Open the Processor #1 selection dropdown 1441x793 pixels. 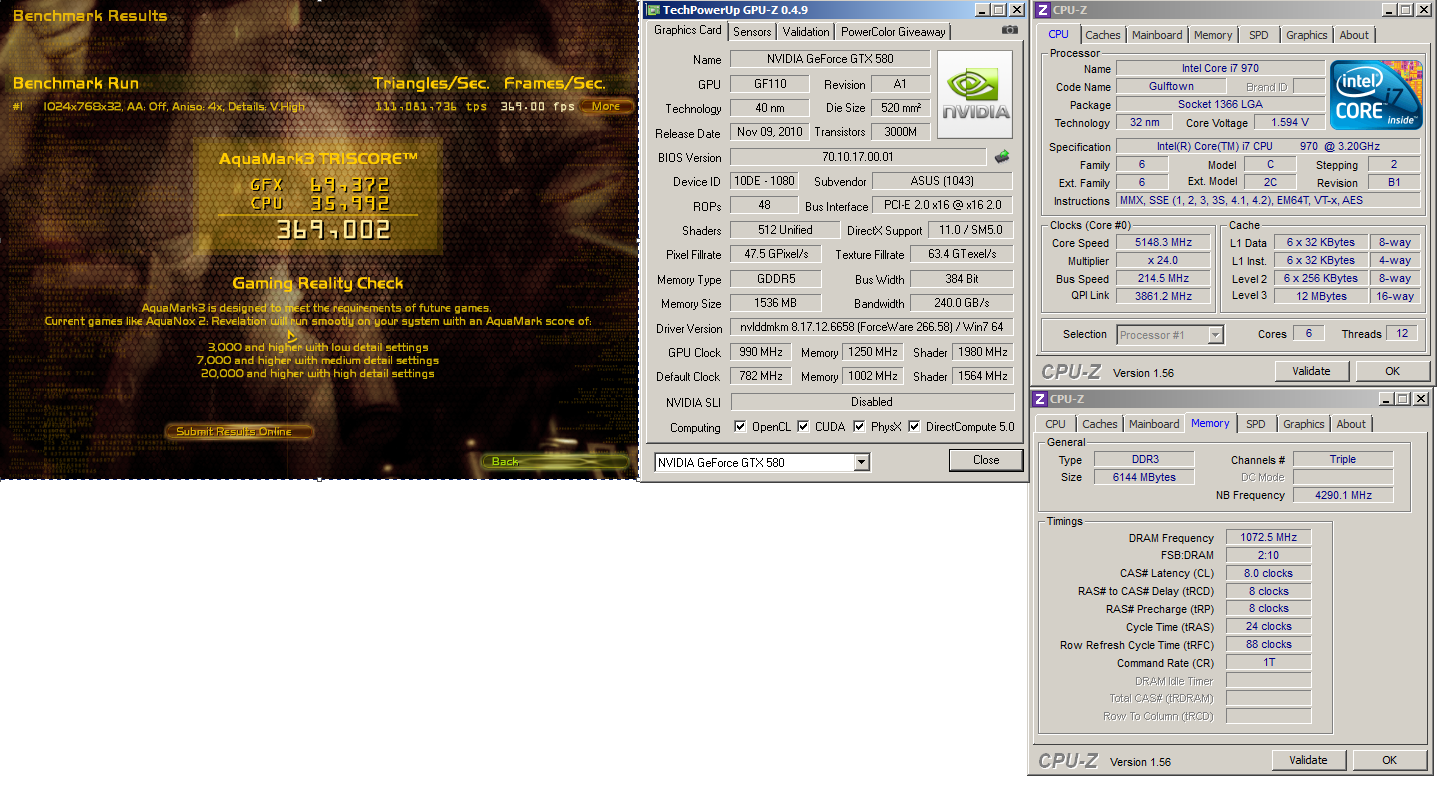coord(1215,335)
